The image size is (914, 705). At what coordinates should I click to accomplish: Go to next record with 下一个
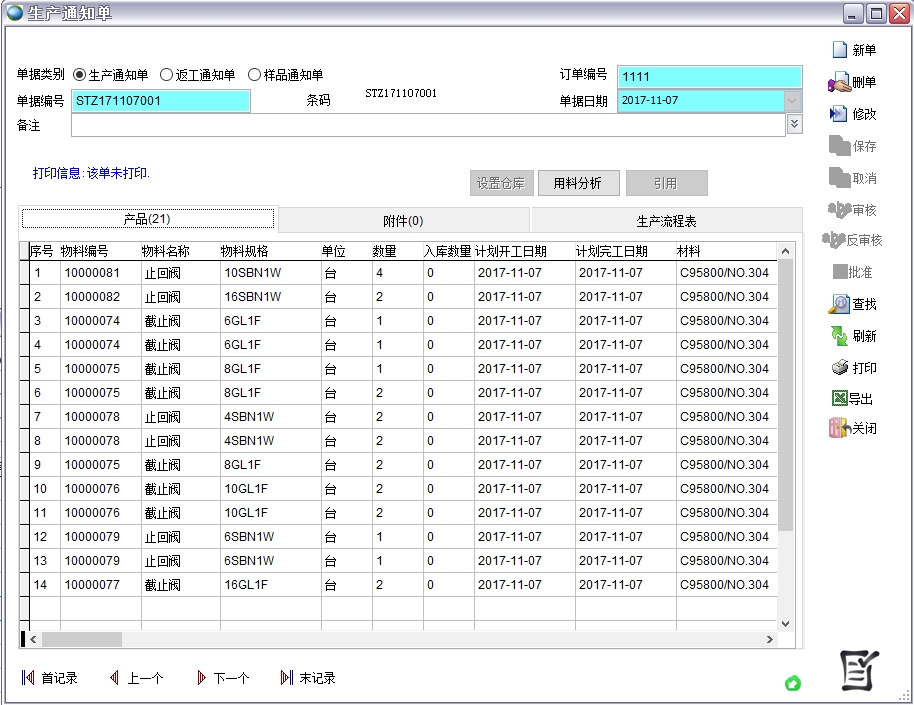click(x=223, y=678)
